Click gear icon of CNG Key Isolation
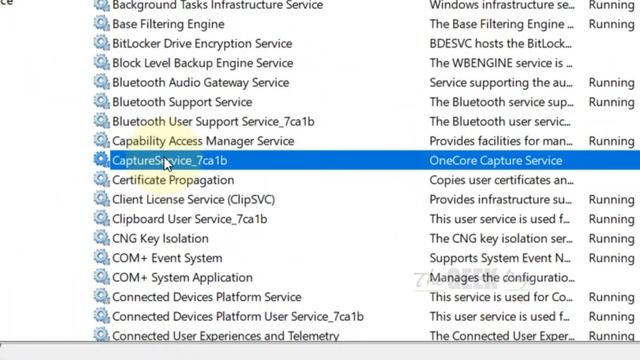This screenshot has height=360, width=640. pyautogui.click(x=102, y=238)
